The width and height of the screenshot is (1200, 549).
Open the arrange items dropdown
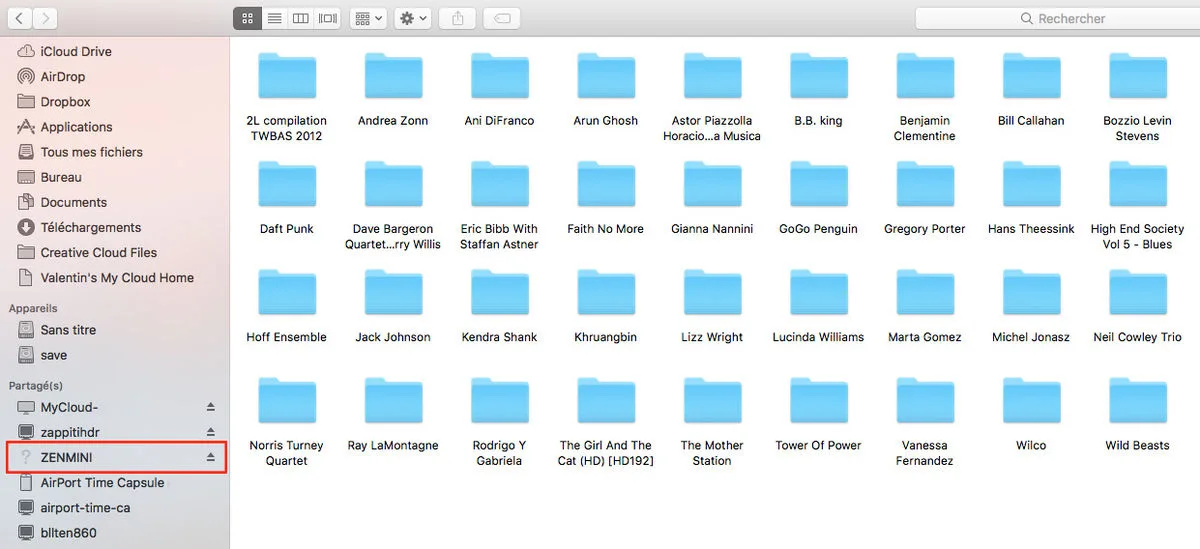[368, 18]
